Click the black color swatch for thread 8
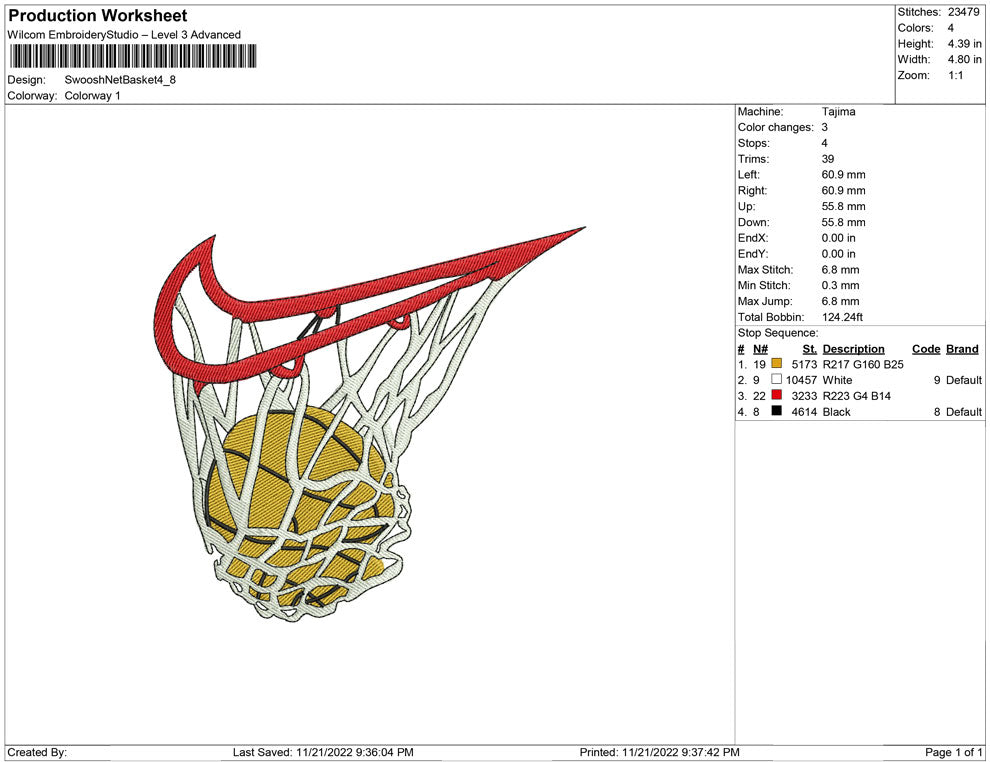The image size is (990, 762). (777, 411)
